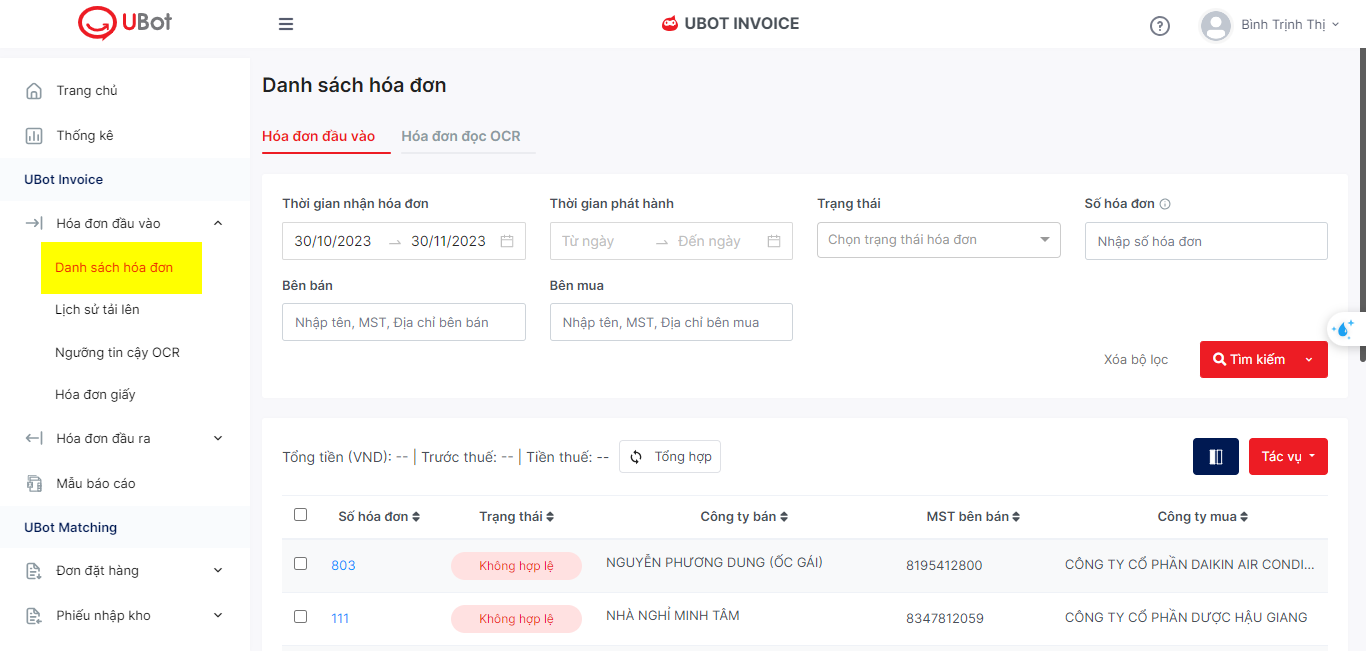Click the floating sparkle water-drop widget
This screenshot has height=651, width=1366.
coord(1343,328)
